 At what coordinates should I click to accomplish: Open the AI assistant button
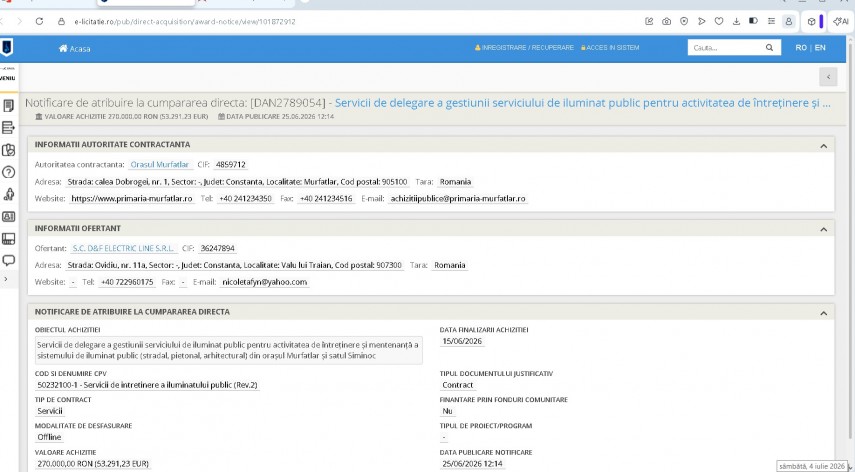[x=840, y=21]
